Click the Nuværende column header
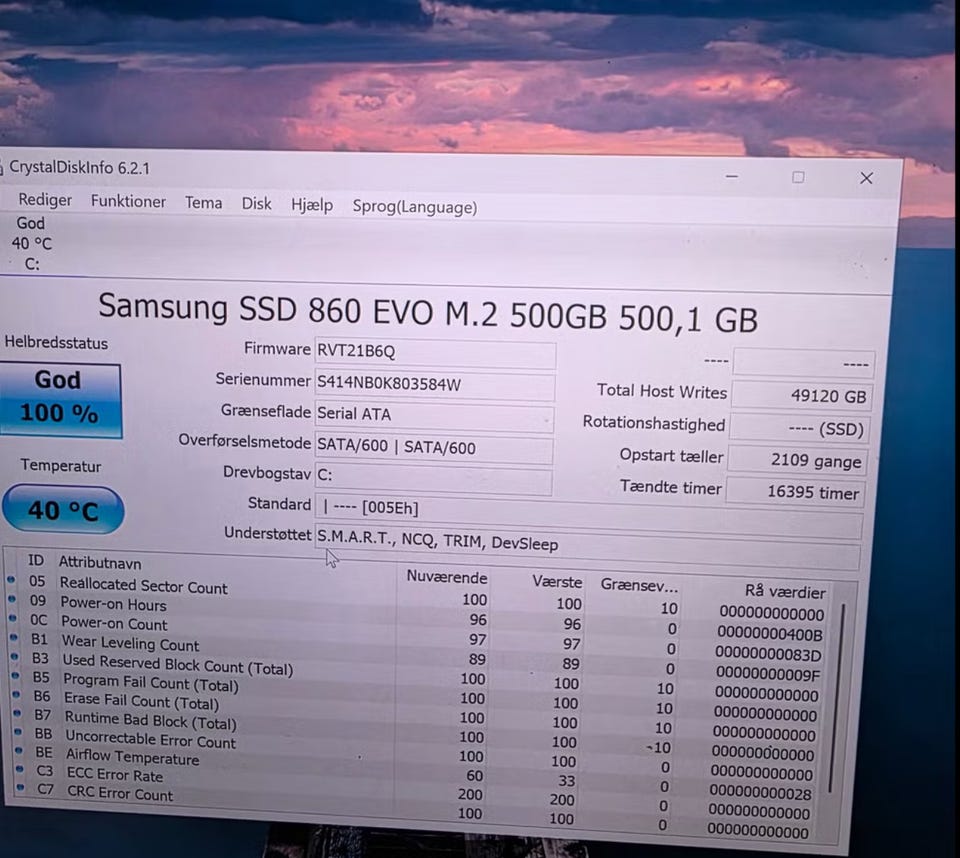Screen dimensions: 960x858 (447, 577)
